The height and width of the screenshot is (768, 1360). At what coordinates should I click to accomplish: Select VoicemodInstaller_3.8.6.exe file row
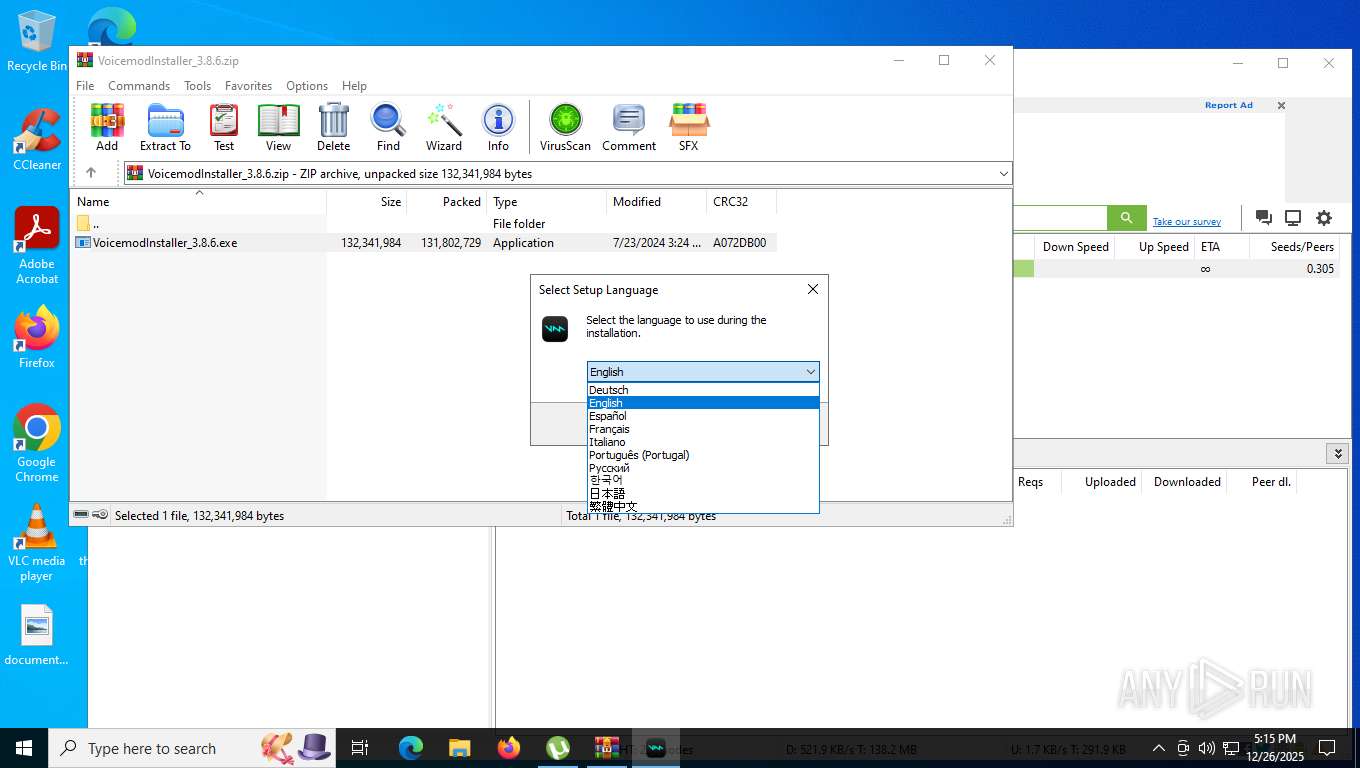point(424,243)
